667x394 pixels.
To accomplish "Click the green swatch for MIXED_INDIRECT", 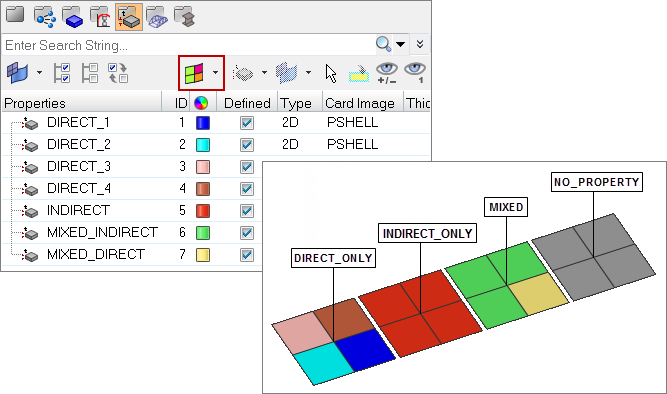I will [x=203, y=233].
